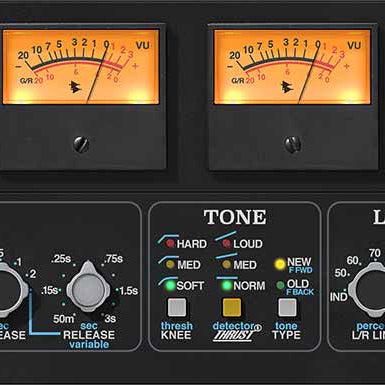Image resolution: width=385 pixels, height=385 pixels.
Task: Click the IND label on link knob
Action: coord(339,297)
